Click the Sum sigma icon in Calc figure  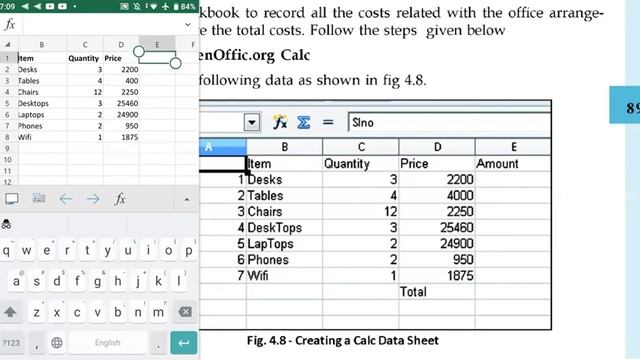(x=304, y=122)
